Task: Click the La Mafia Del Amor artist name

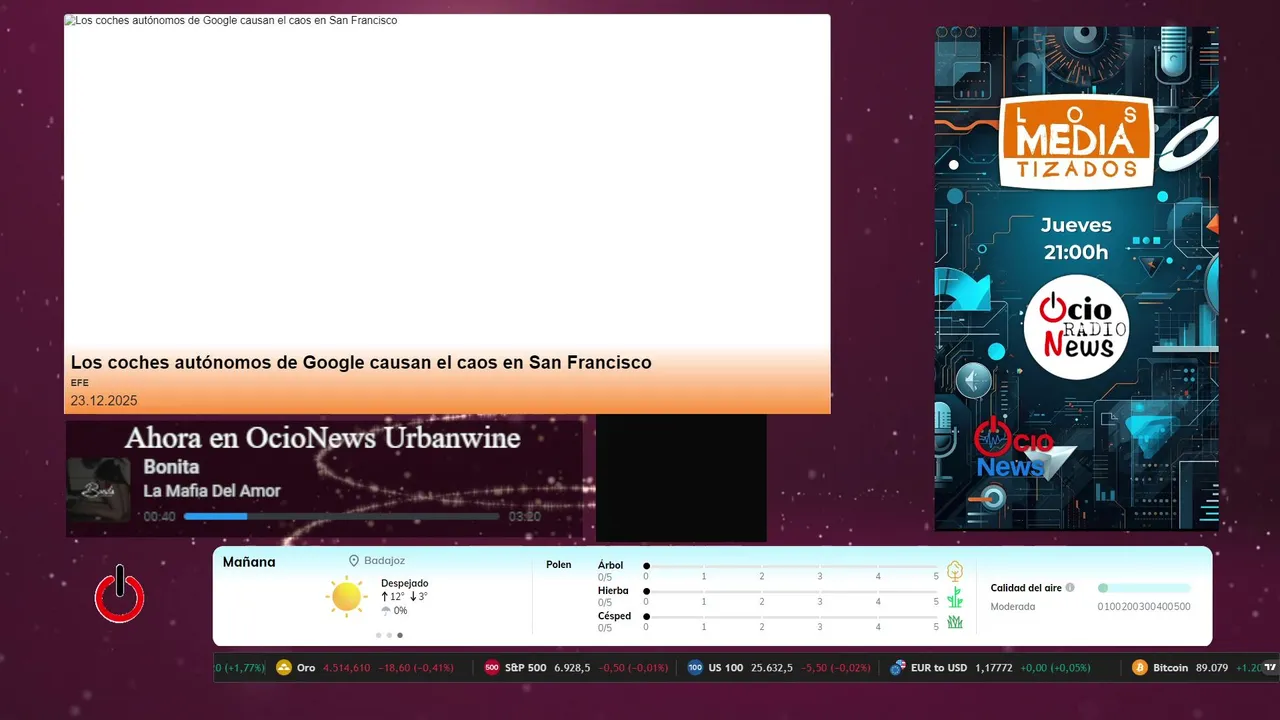Action: 212,491
